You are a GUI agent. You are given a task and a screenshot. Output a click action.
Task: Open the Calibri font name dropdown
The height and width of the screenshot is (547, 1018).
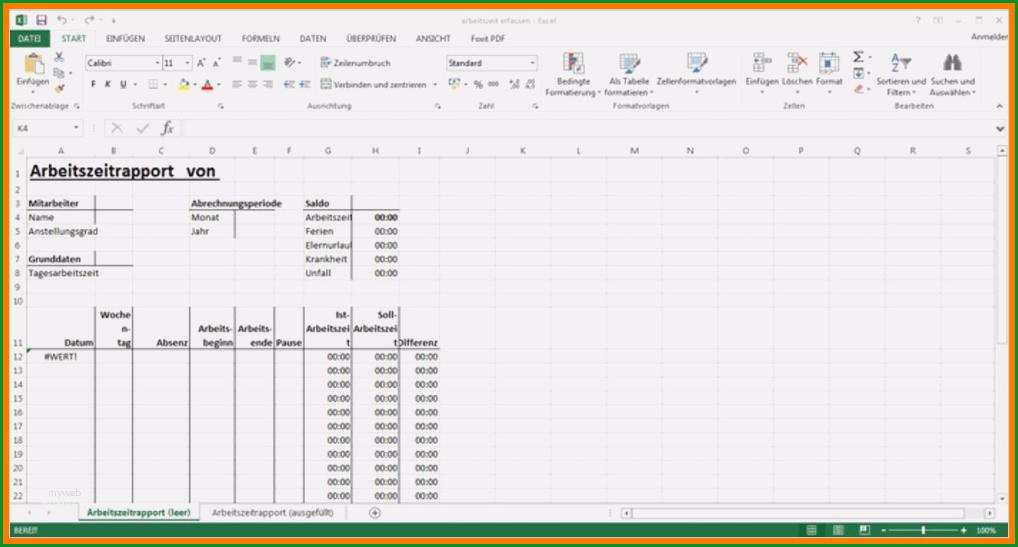[x=157, y=63]
